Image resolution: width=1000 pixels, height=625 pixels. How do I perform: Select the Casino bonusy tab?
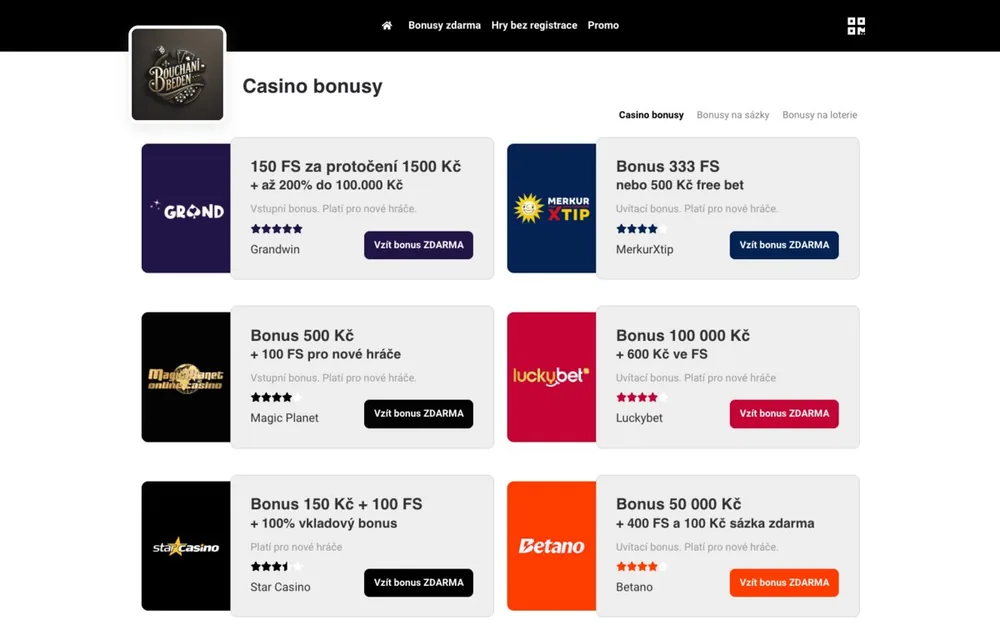click(x=651, y=115)
